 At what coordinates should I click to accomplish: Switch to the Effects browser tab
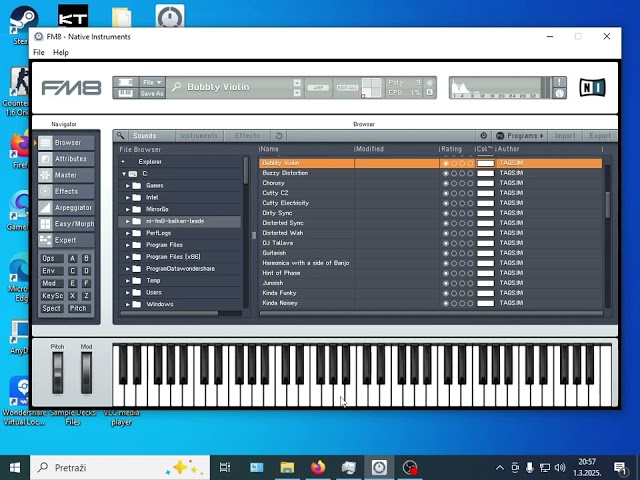pyautogui.click(x=247, y=136)
